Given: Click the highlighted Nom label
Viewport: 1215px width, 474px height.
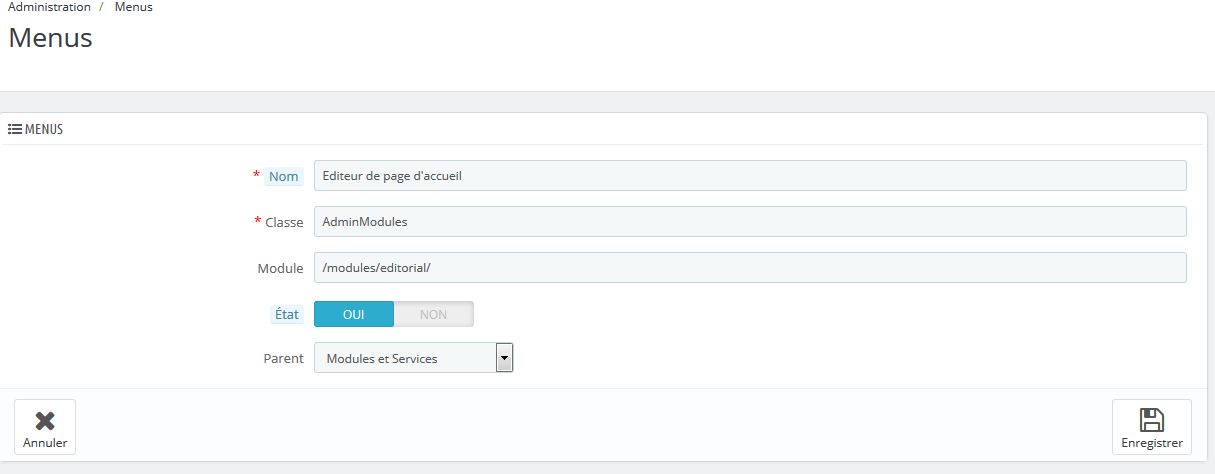Looking at the screenshot, I should coord(284,176).
